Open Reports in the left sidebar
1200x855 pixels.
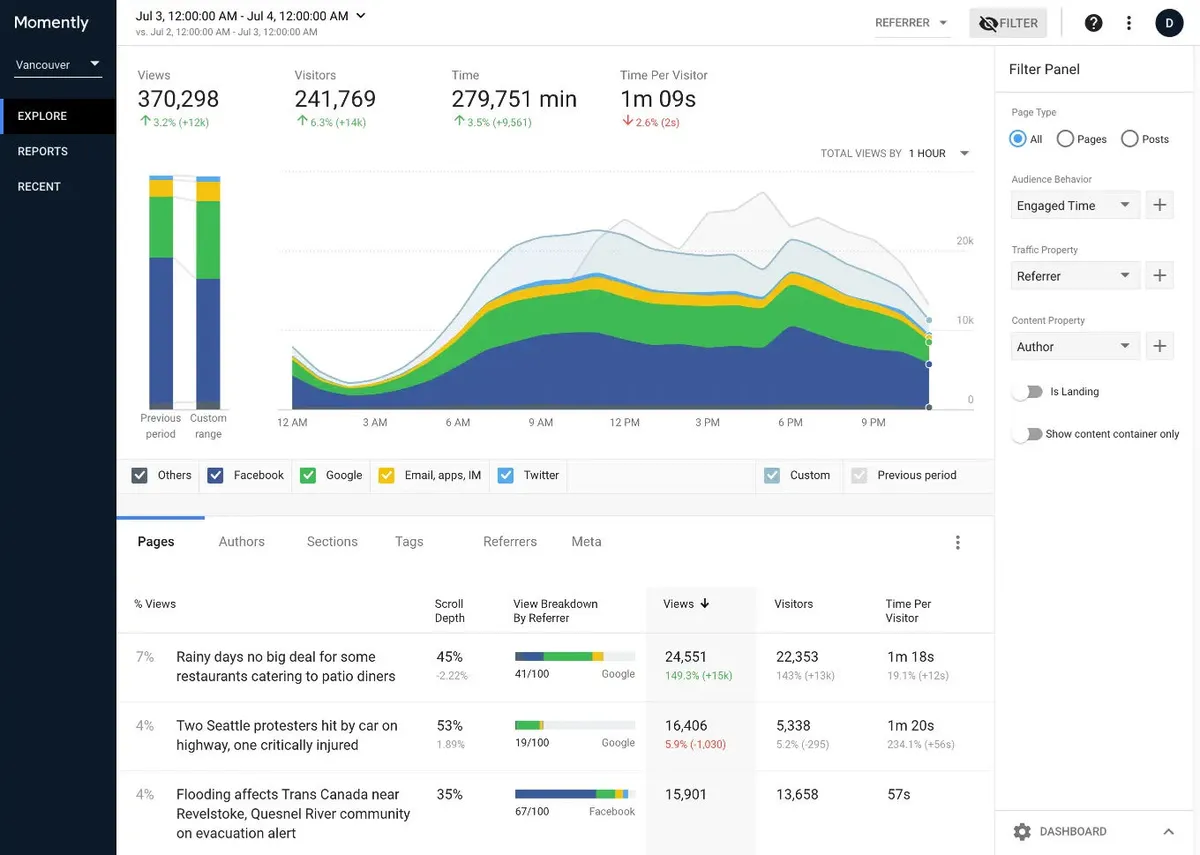click(43, 151)
